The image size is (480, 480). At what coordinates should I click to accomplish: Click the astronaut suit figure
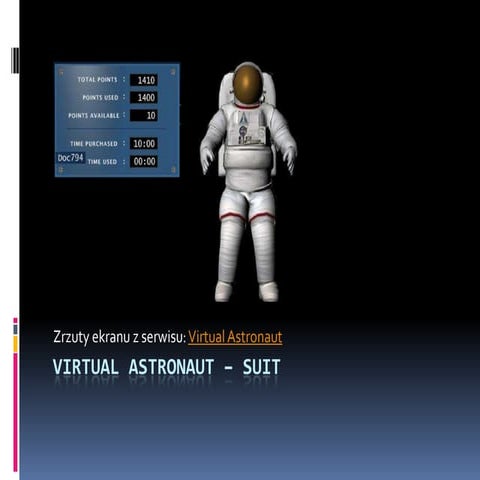pos(248,182)
